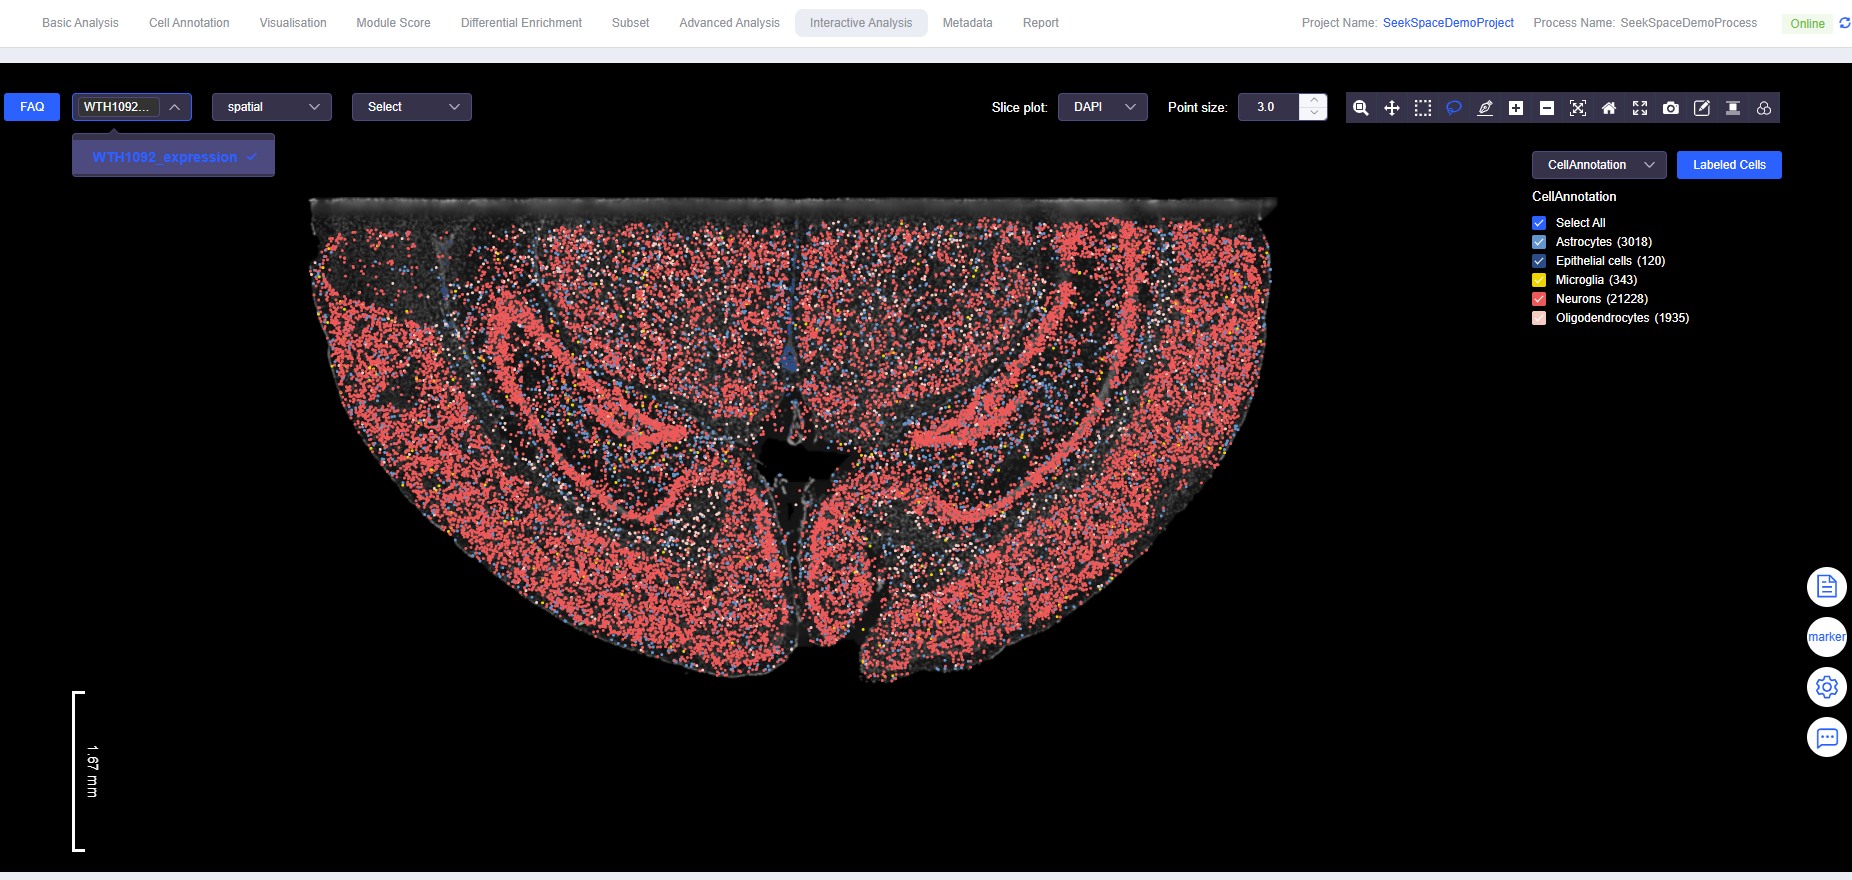Toggle the Microglia checkbox
Screen dimensions: 1852x880
[x=1539, y=280]
